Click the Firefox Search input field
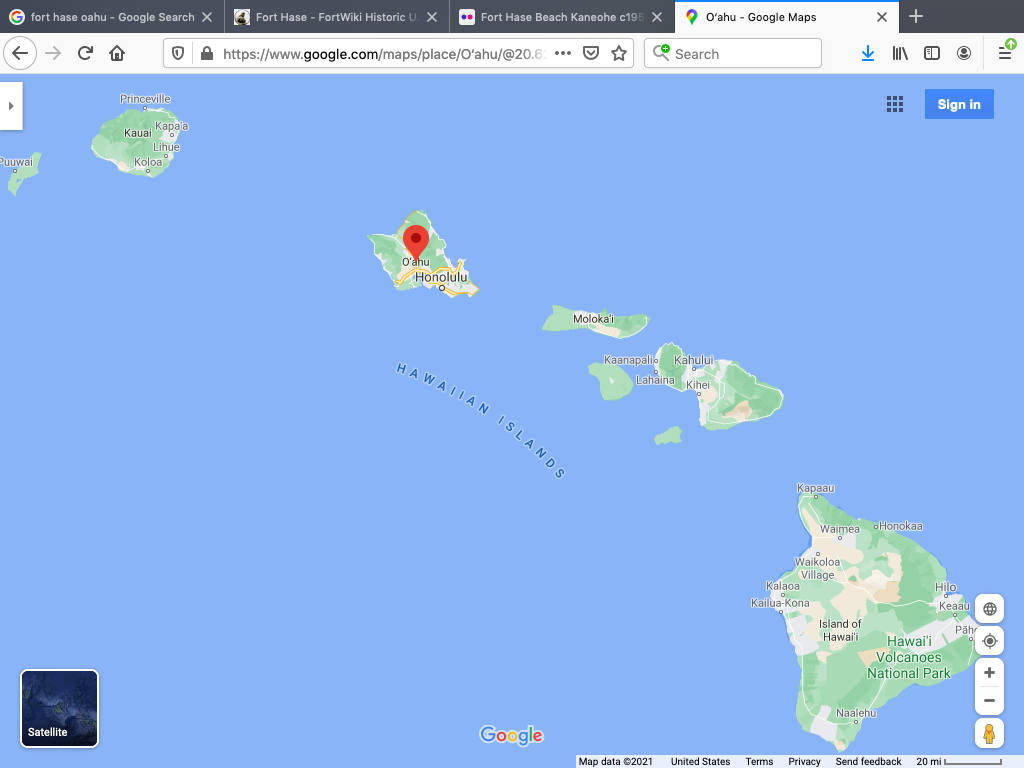Image resolution: width=1024 pixels, height=768 pixels. coord(733,54)
